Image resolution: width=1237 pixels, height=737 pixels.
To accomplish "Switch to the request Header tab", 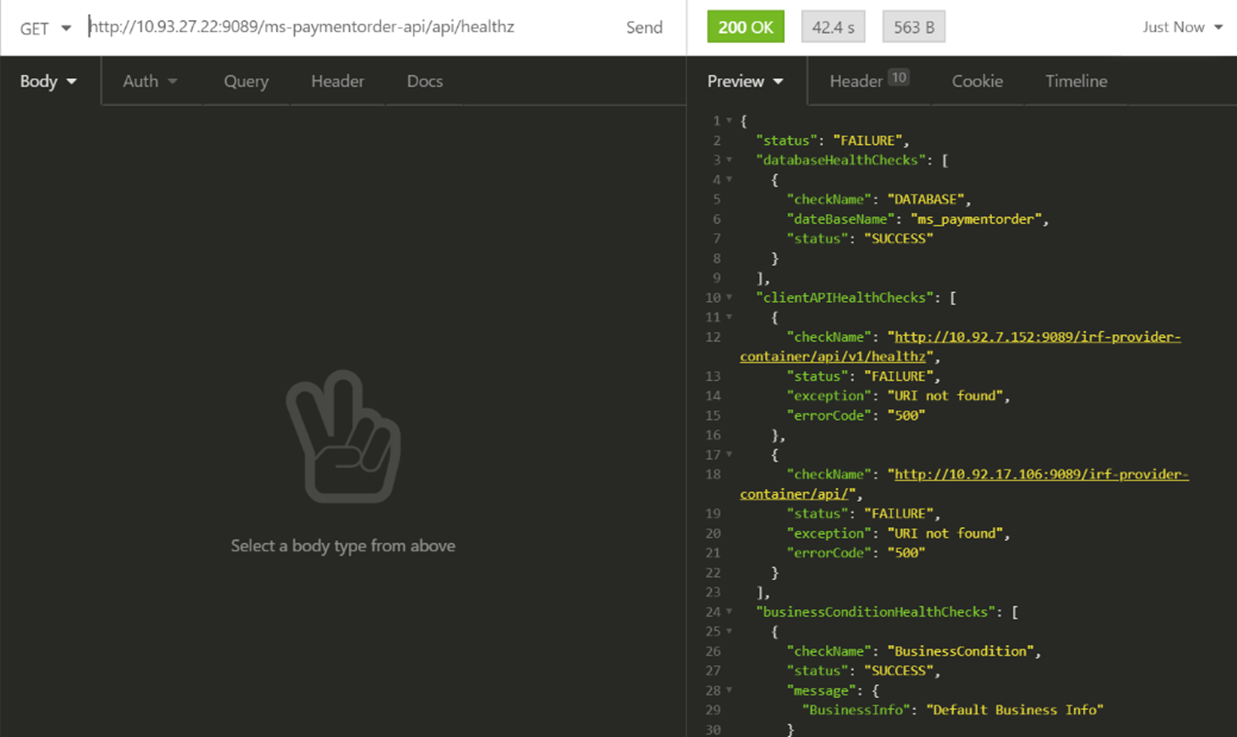I will 337,81.
